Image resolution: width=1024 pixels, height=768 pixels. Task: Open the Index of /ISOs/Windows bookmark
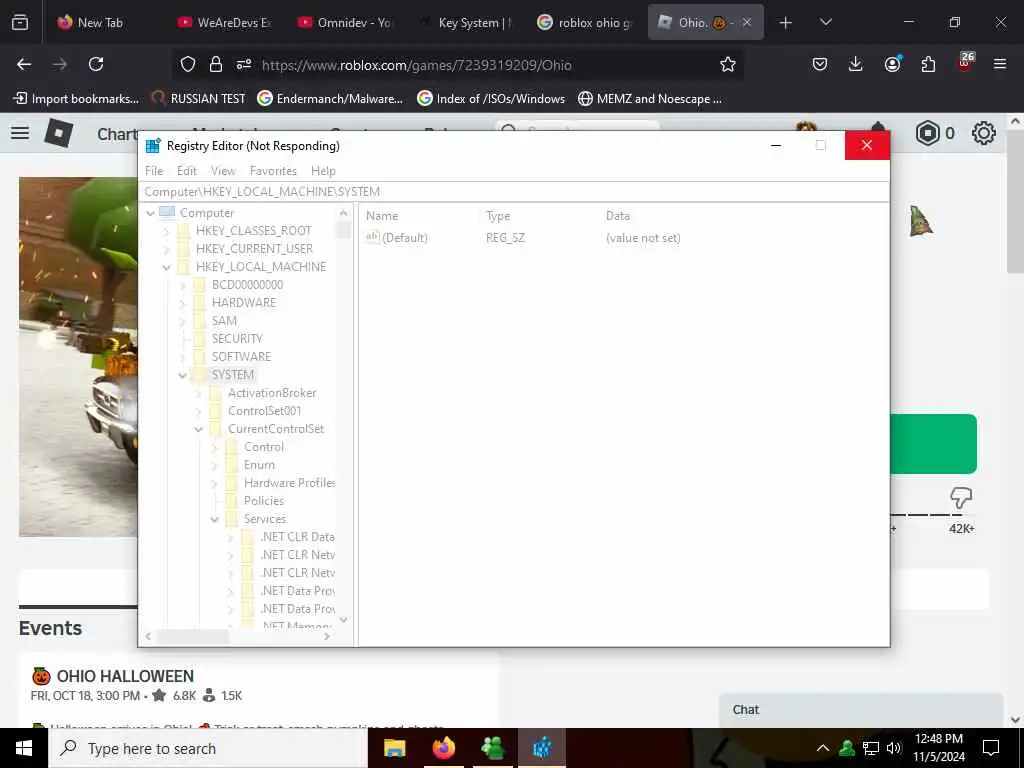pos(491,99)
